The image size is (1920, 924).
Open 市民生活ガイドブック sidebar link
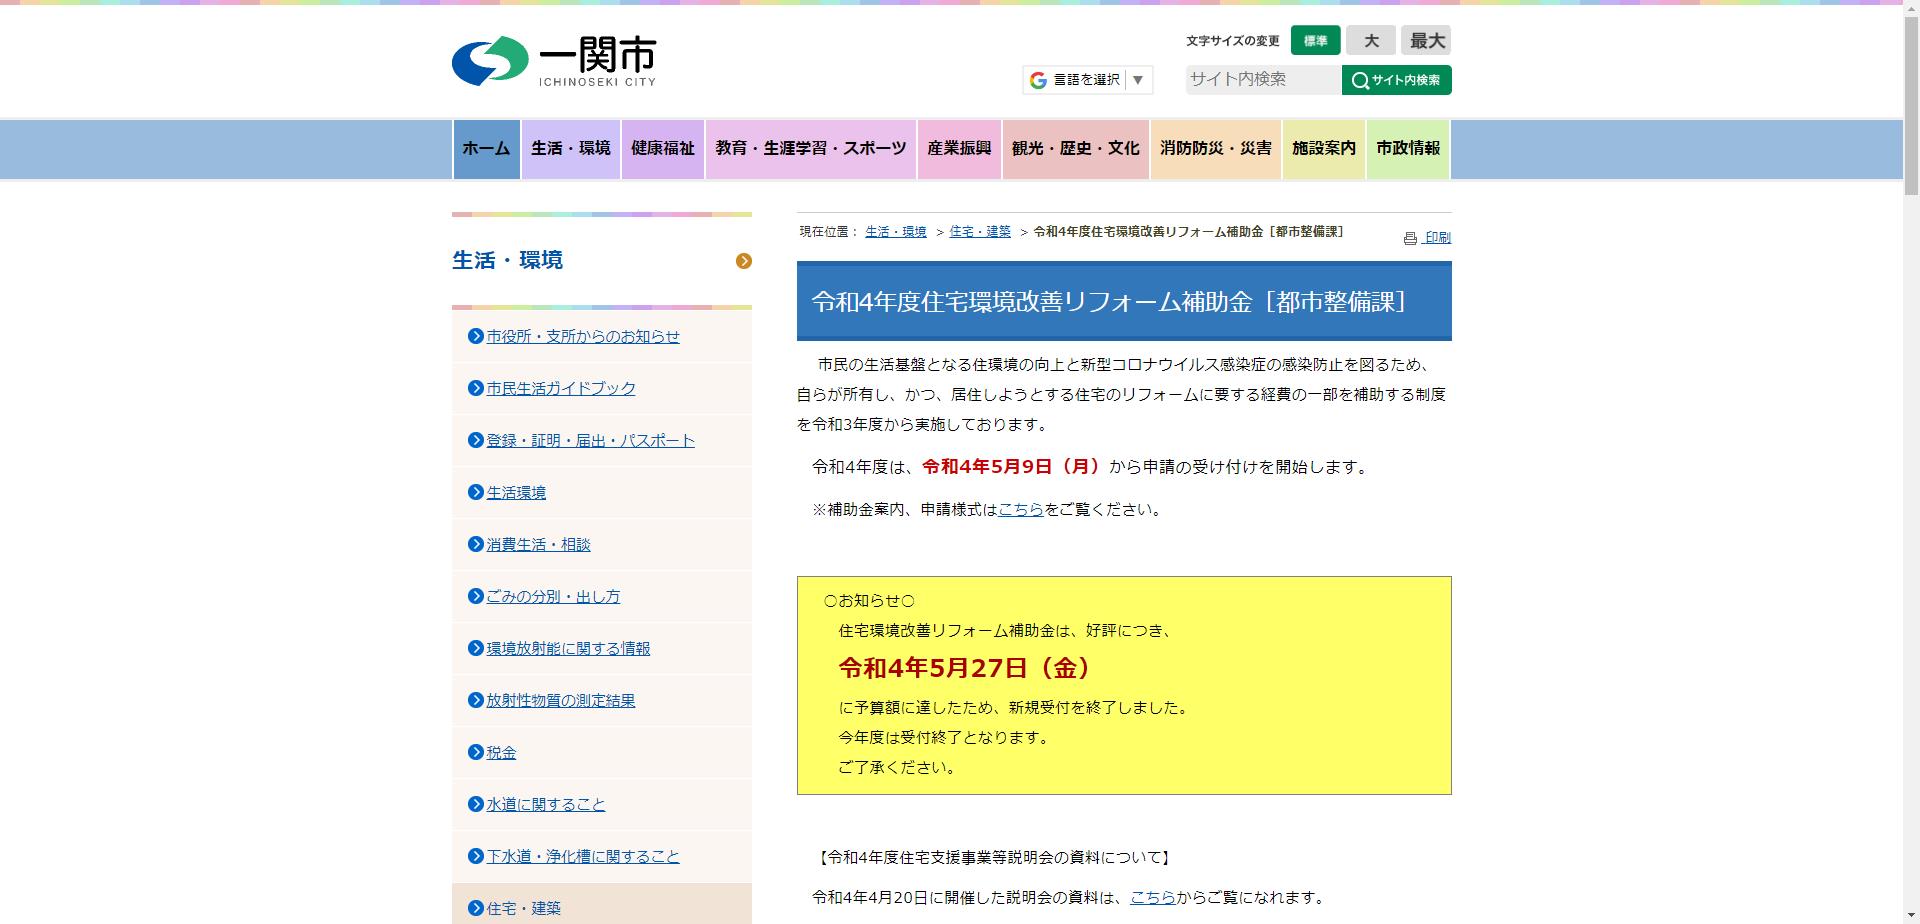coord(561,388)
